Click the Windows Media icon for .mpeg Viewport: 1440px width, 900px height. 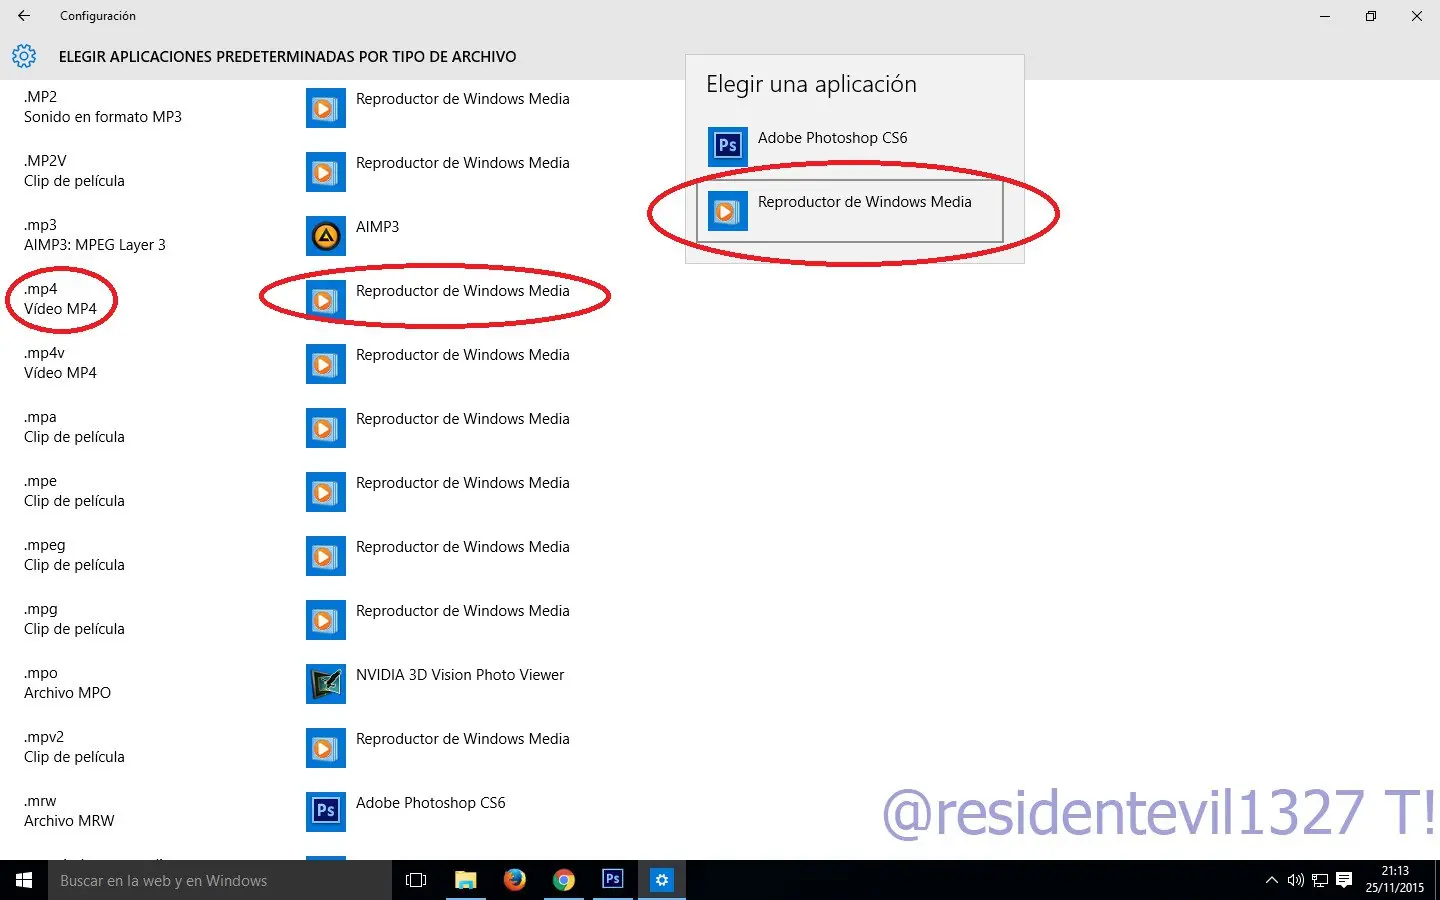pyautogui.click(x=326, y=556)
